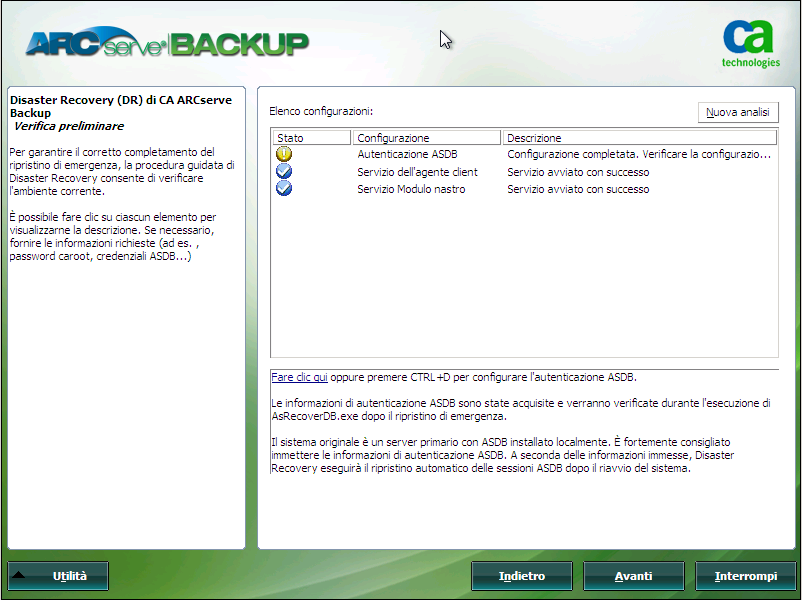This screenshot has width=802, height=600.
Task: Click the checkmark icon for Servizio dell'agente client
Action: click(x=284, y=171)
